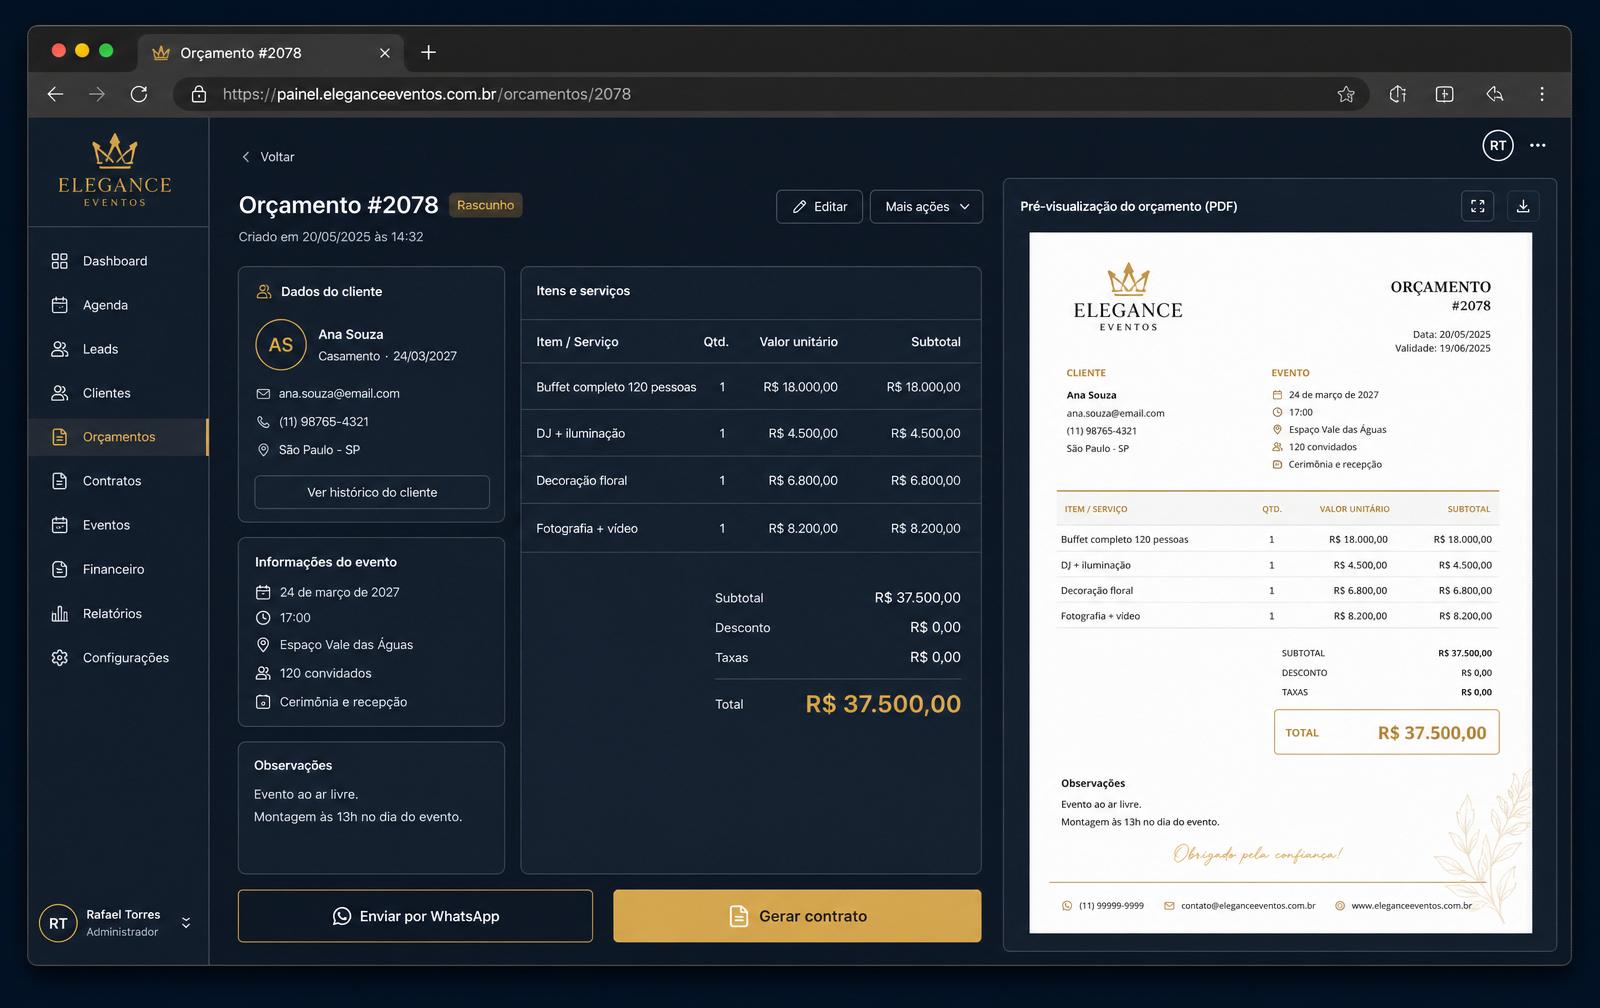Select the Buffet completo 120 pessoas row
Viewport: 1600px width, 1008px height.
coord(751,387)
